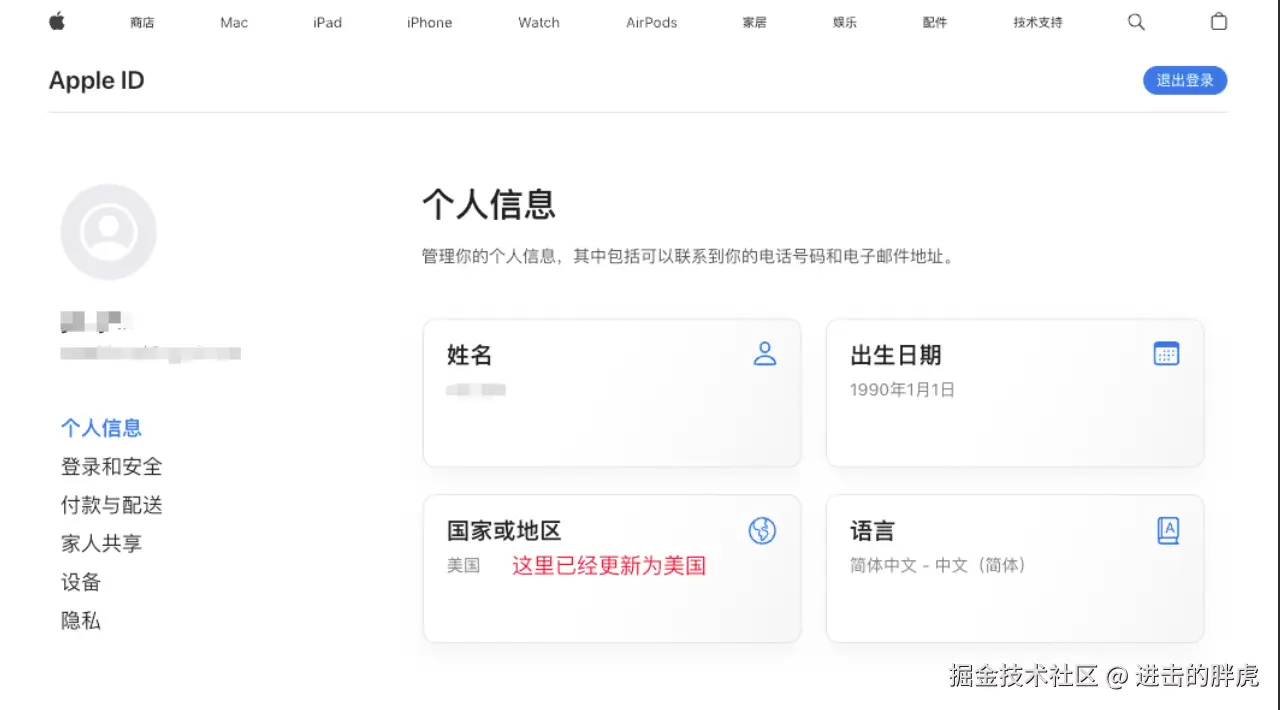The image size is (1280, 710).
Task: Open the 姓名 card title
Action: (469, 355)
